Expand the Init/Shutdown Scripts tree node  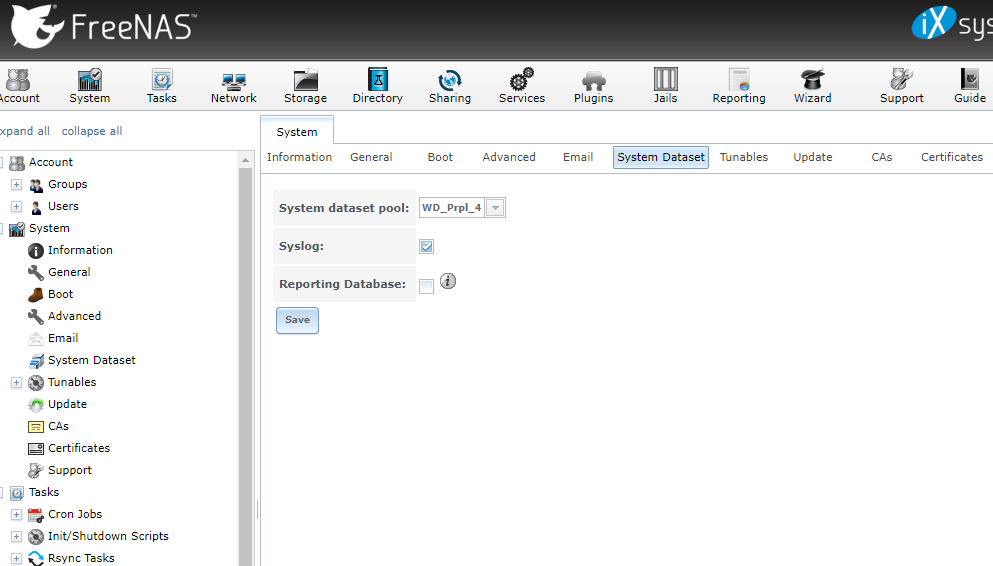click(x=16, y=537)
